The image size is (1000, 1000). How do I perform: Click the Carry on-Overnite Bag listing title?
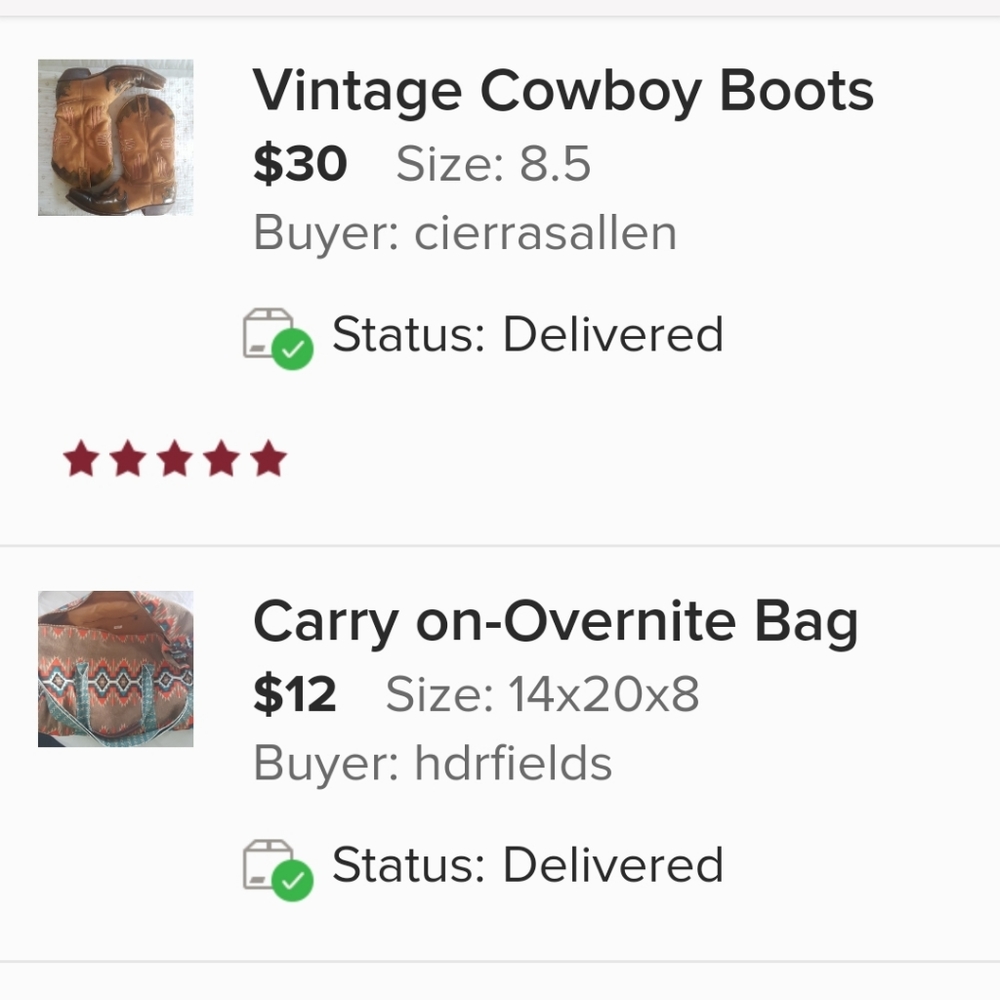555,622
